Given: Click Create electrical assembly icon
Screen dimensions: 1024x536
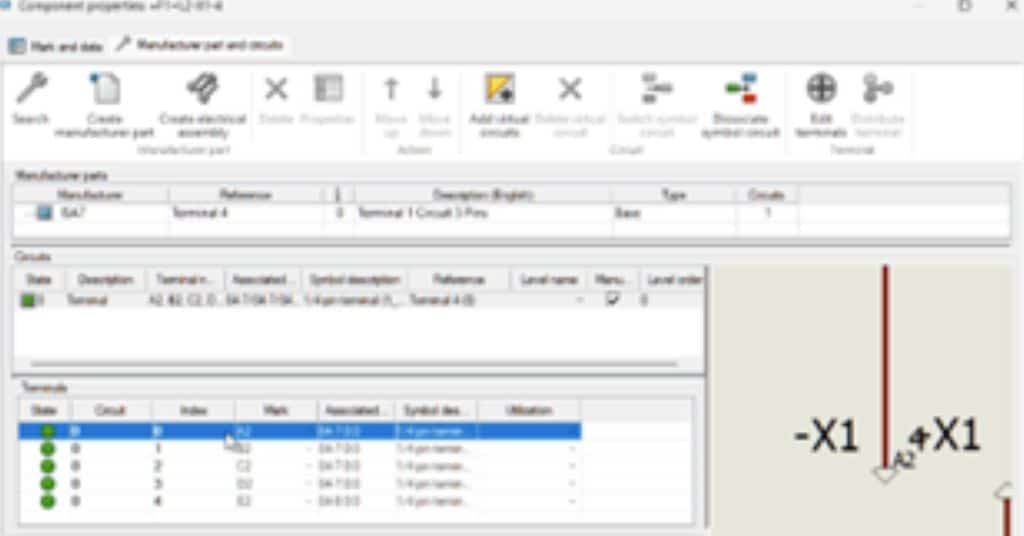Looking at the screenshot, I should click(203, 89).
